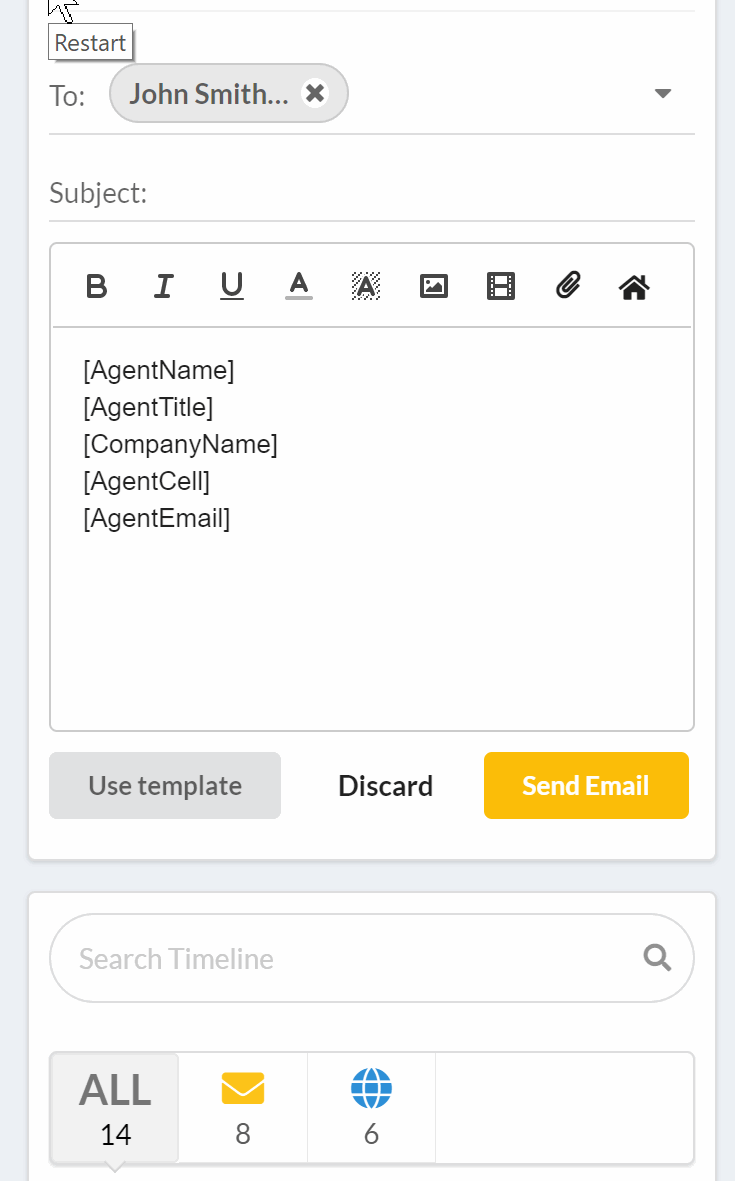Apply italic formatting to text
The height and width of the screenshot is (1181, 735).
164,287
